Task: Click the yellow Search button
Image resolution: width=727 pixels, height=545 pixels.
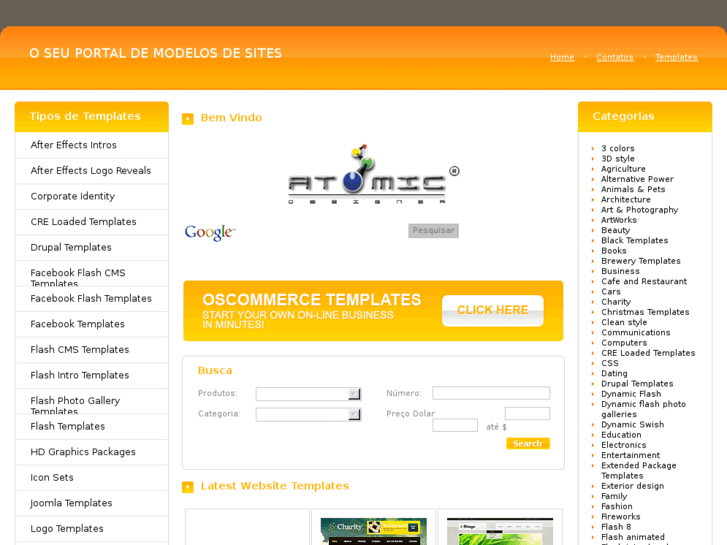Action: [528, 443]
